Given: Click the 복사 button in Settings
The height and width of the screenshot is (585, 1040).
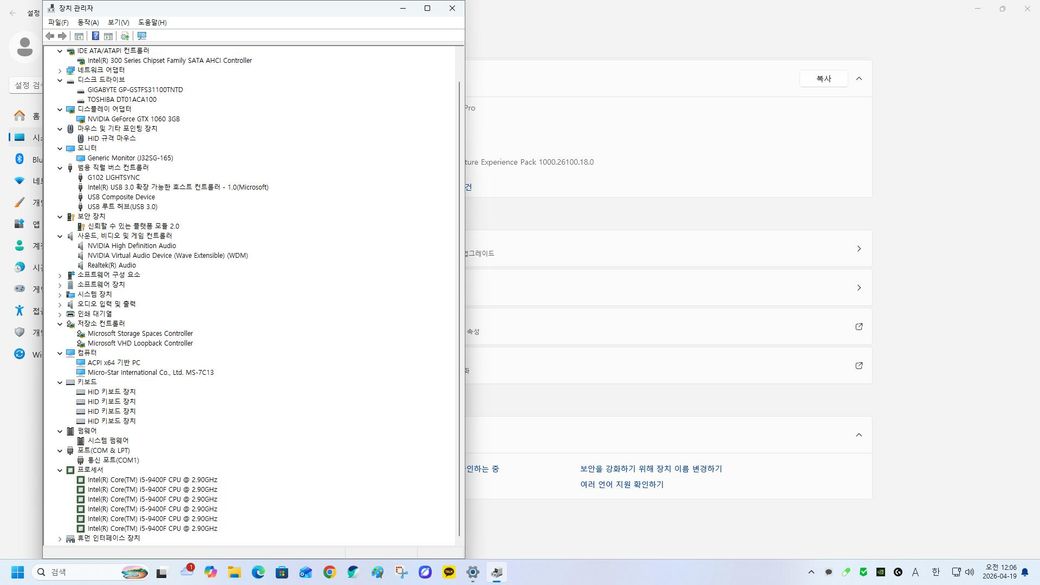Looking at the screenshot, I should click(823, 78).
